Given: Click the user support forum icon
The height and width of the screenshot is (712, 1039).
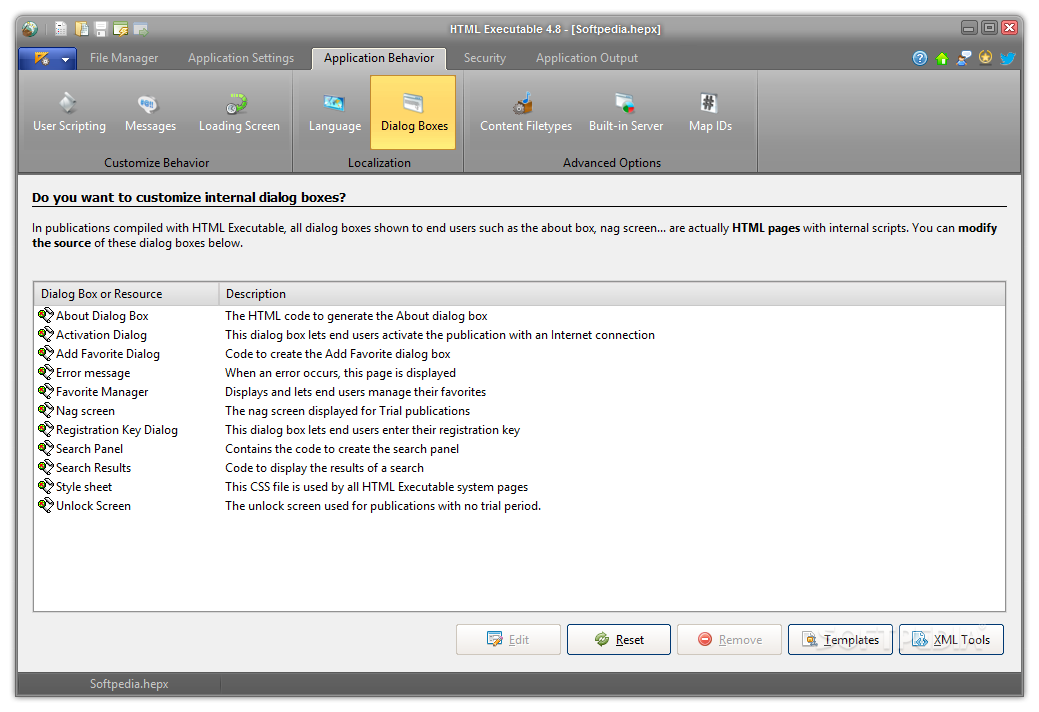Looking at the screenshot, I should point(963,58).
